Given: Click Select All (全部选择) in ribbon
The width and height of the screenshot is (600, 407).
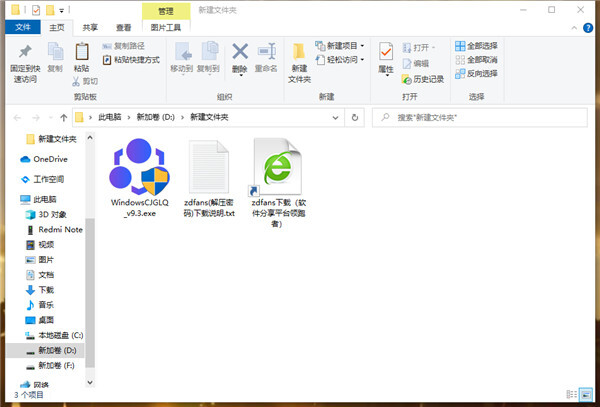Looking at the screenshot, I should pos(476,46).
